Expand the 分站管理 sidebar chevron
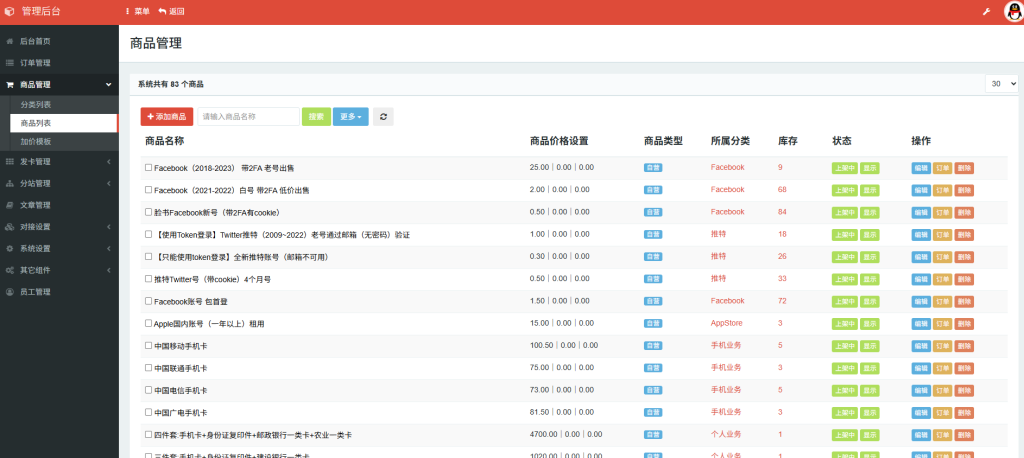 [x=108, y=183]
